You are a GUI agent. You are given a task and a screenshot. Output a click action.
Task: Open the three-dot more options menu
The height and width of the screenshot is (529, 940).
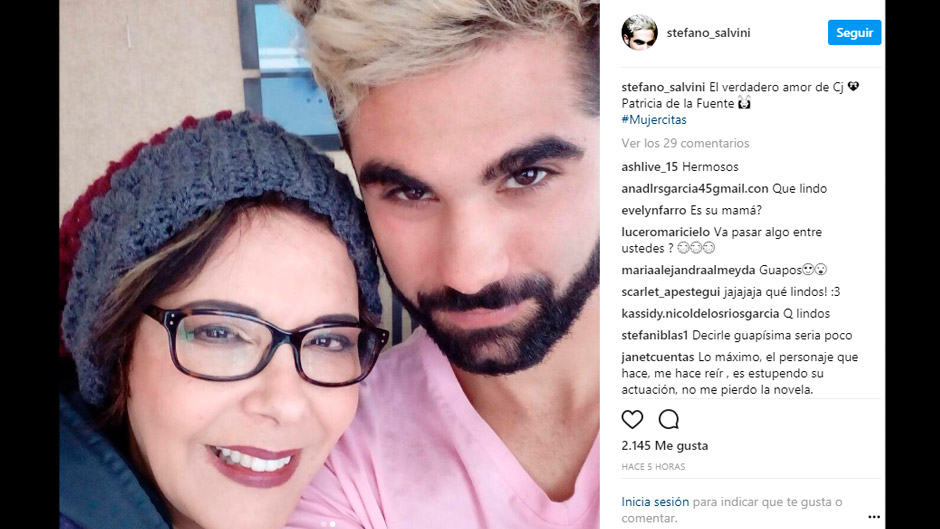click(x=874, y=517)
